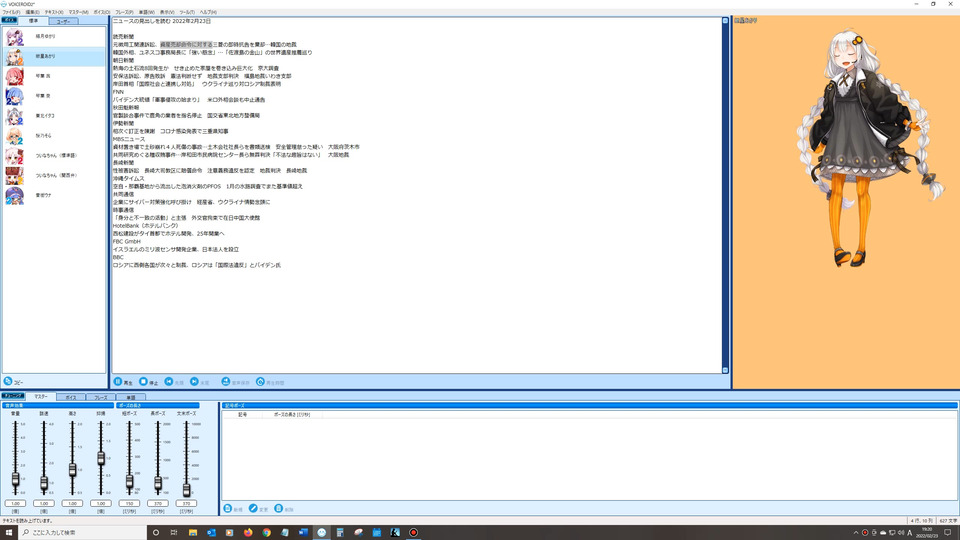Open the テキスト(X) menu

click(54, 12)
